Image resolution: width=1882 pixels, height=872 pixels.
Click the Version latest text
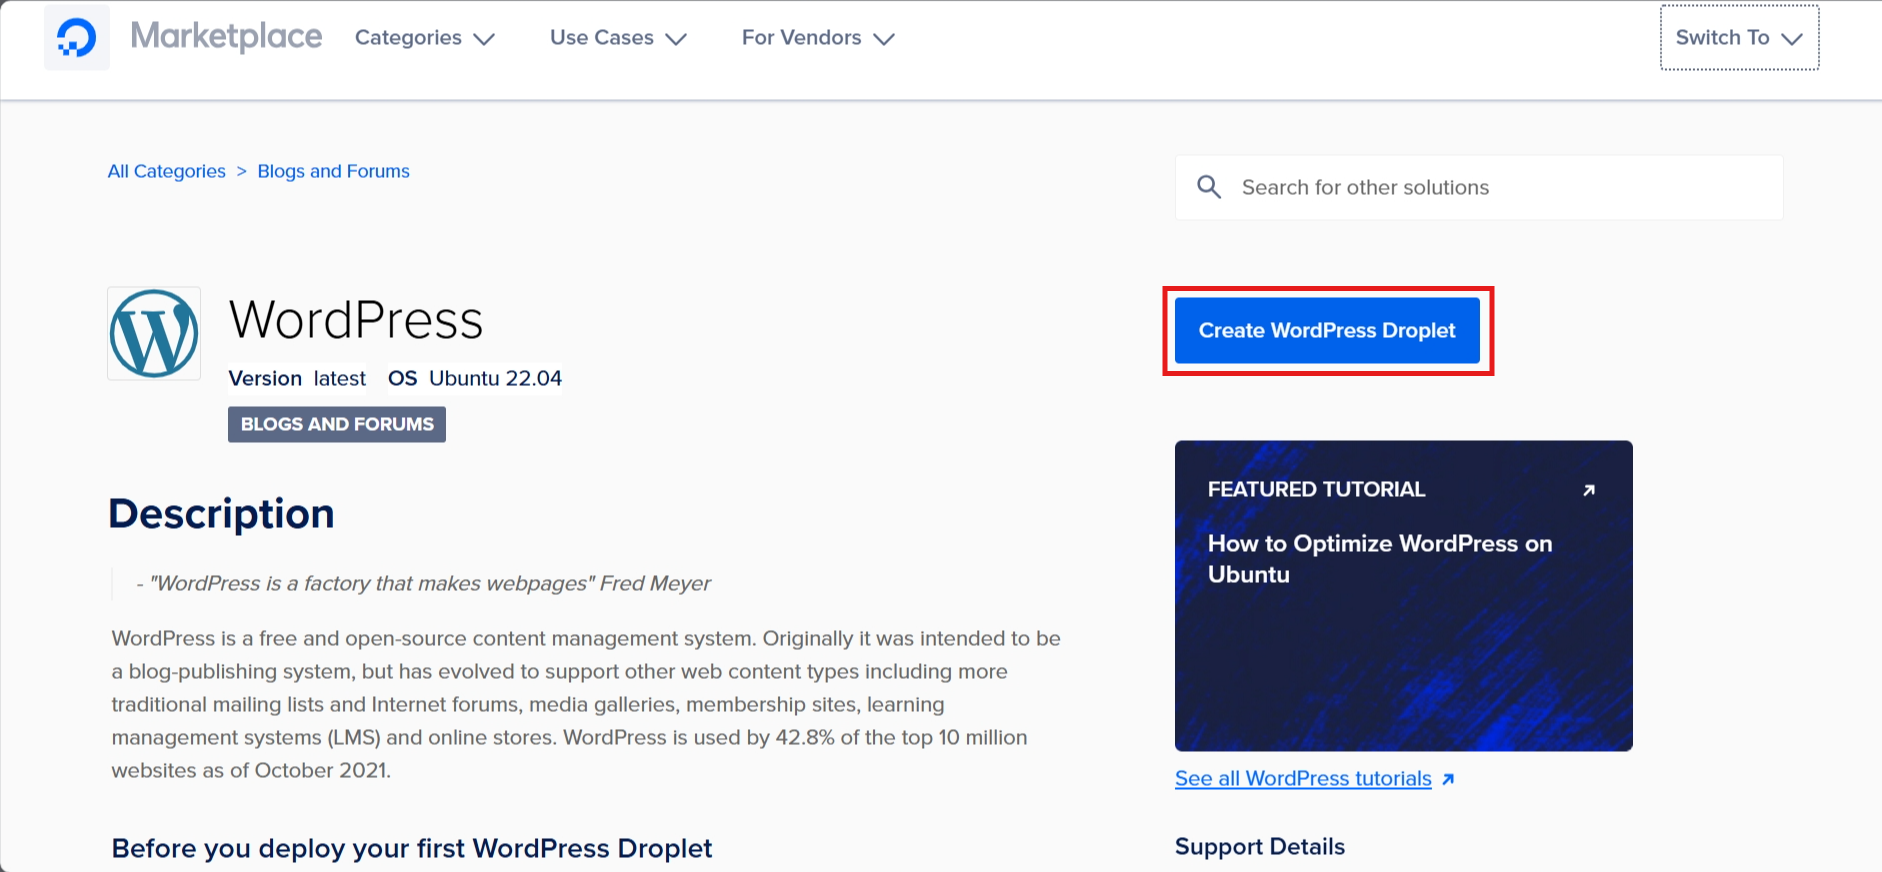[x=297, y=378]
